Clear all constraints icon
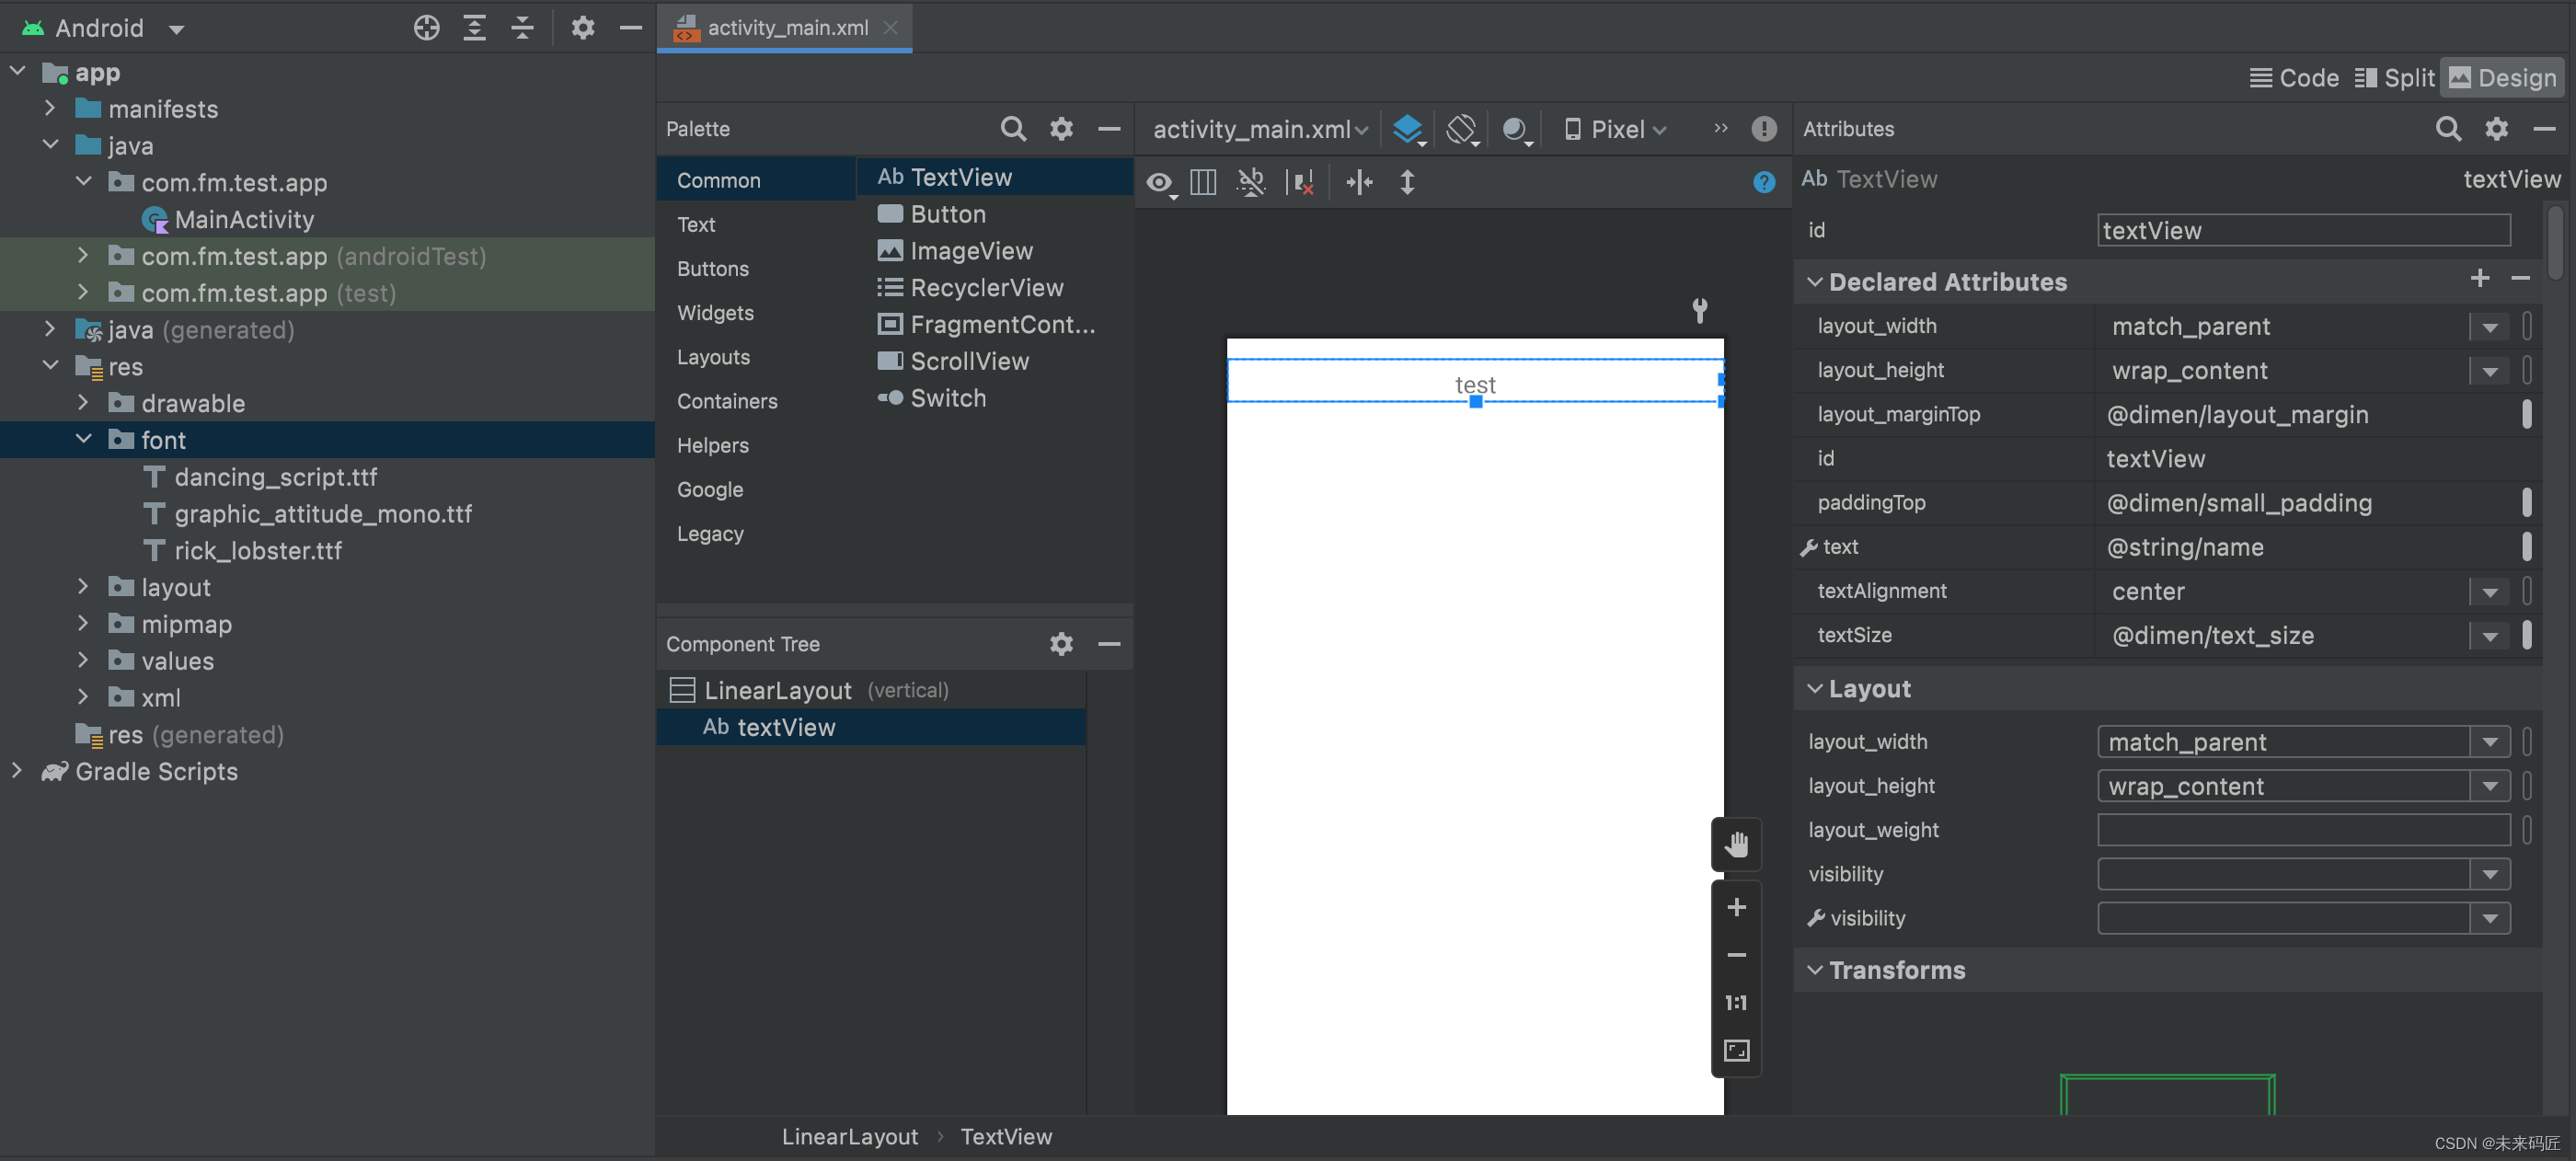Viewport: 2576px width, 1161px height. [1300, 182]
